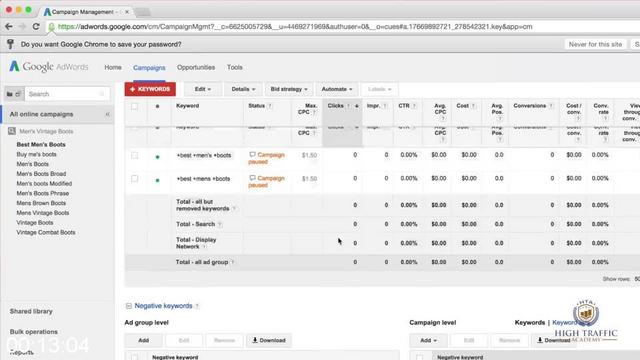Image resolution: width=640 pixels, height=360 pixels.
Task: Toggle select-all checkbox in keyword table header
Action: coord(134,107)
